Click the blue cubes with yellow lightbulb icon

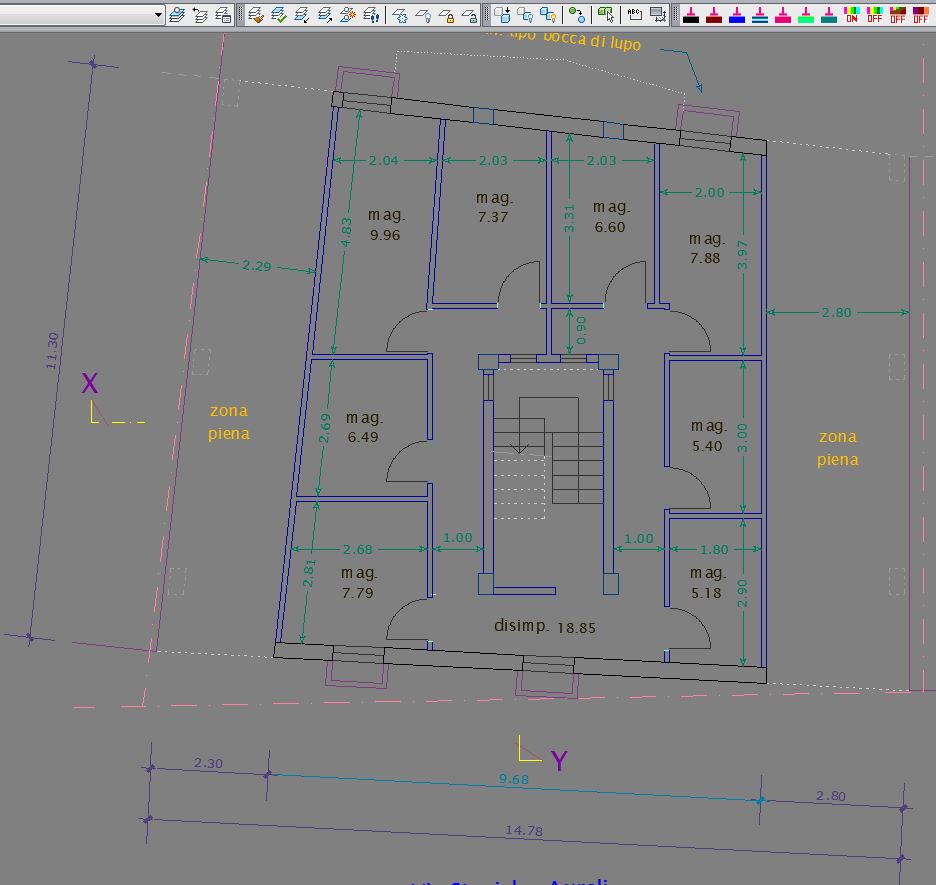point(548,14)
